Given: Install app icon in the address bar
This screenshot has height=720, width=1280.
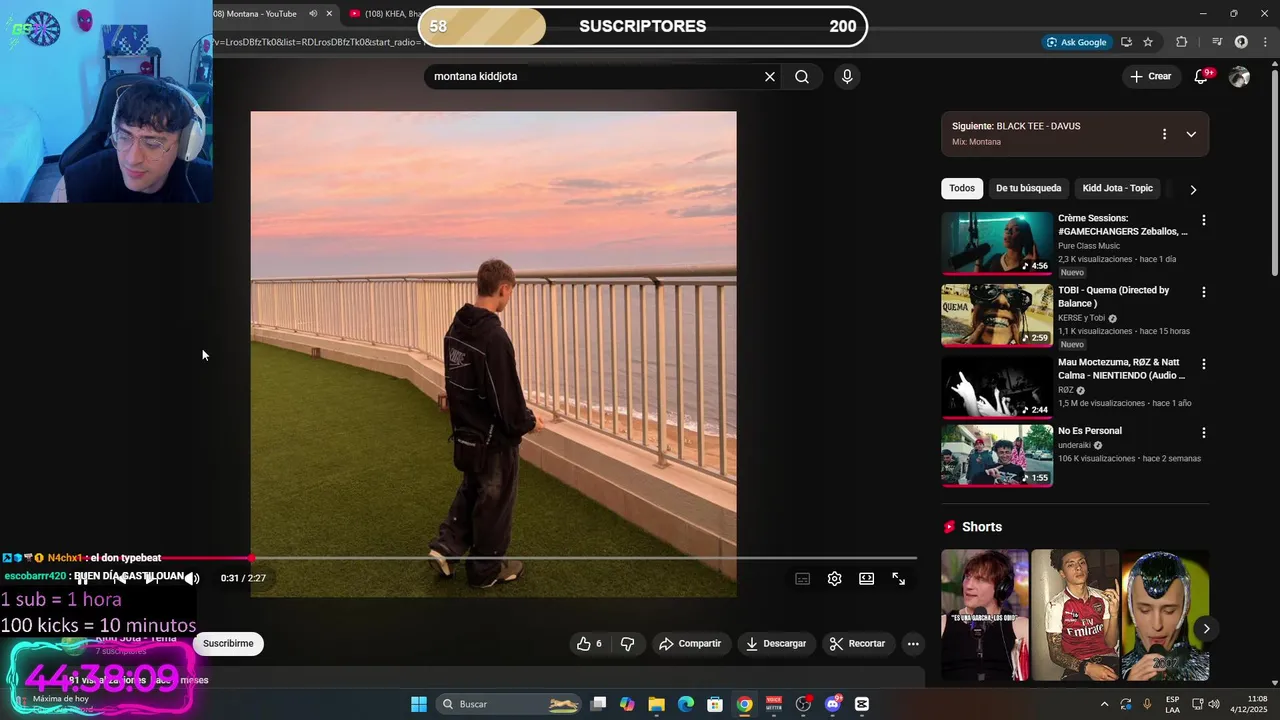Looking at the screenshot, I should click(x=1126, y=42).
